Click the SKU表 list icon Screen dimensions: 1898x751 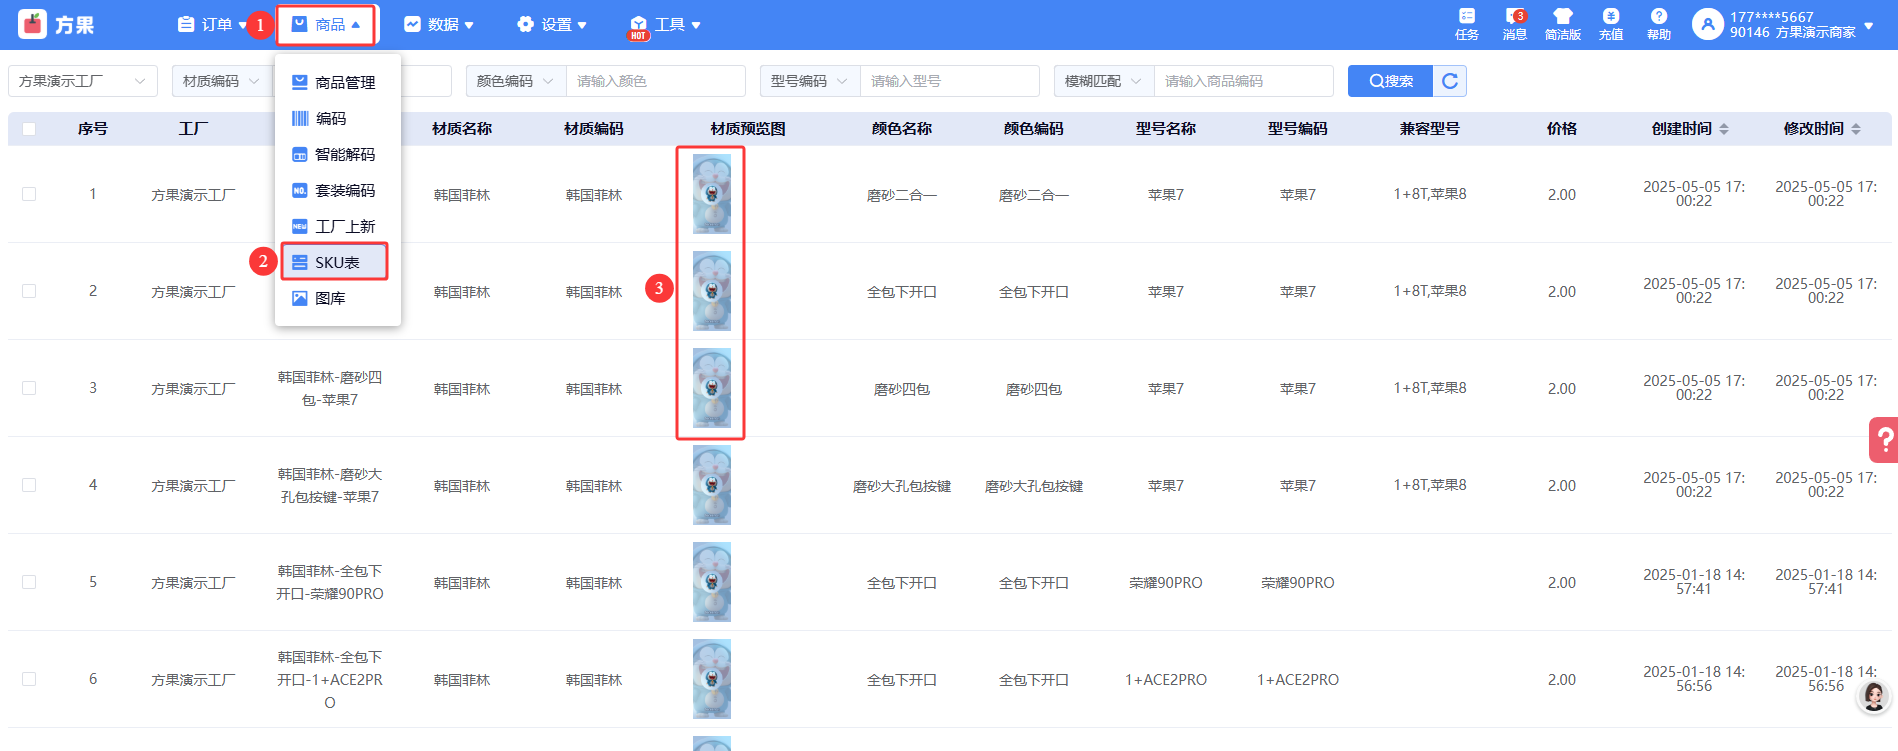coord(300,262)
